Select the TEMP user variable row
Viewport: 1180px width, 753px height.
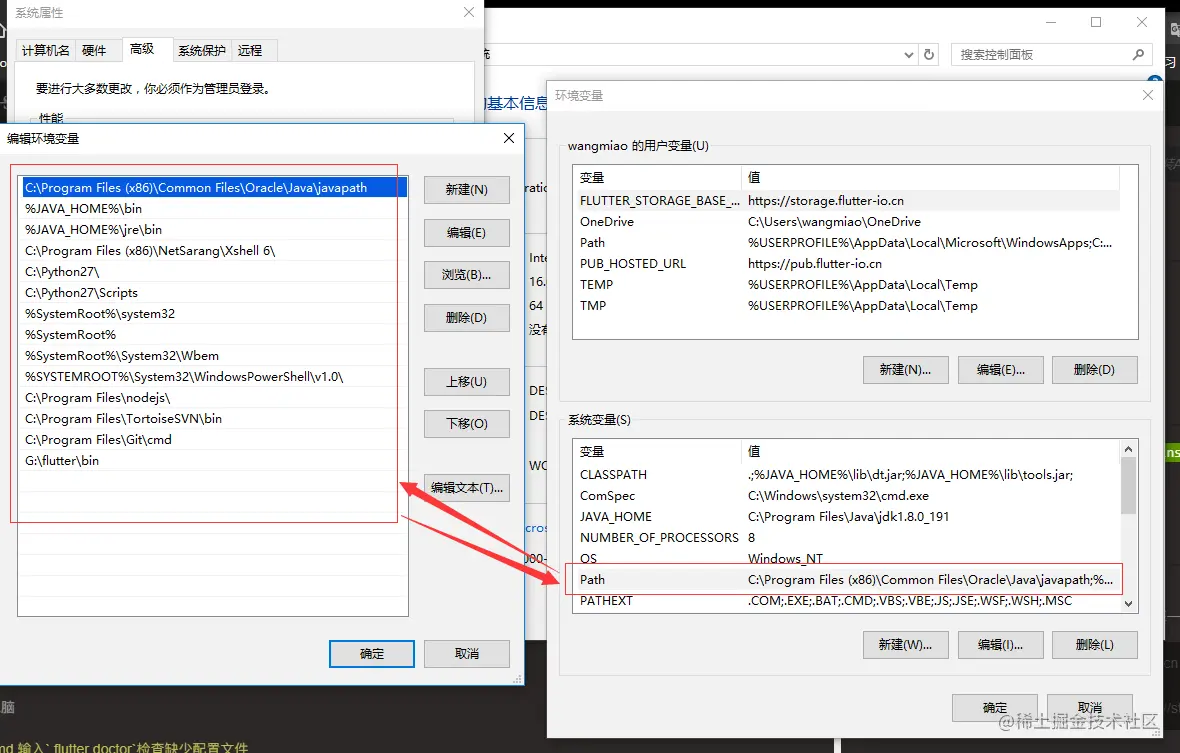coord(847,285)
